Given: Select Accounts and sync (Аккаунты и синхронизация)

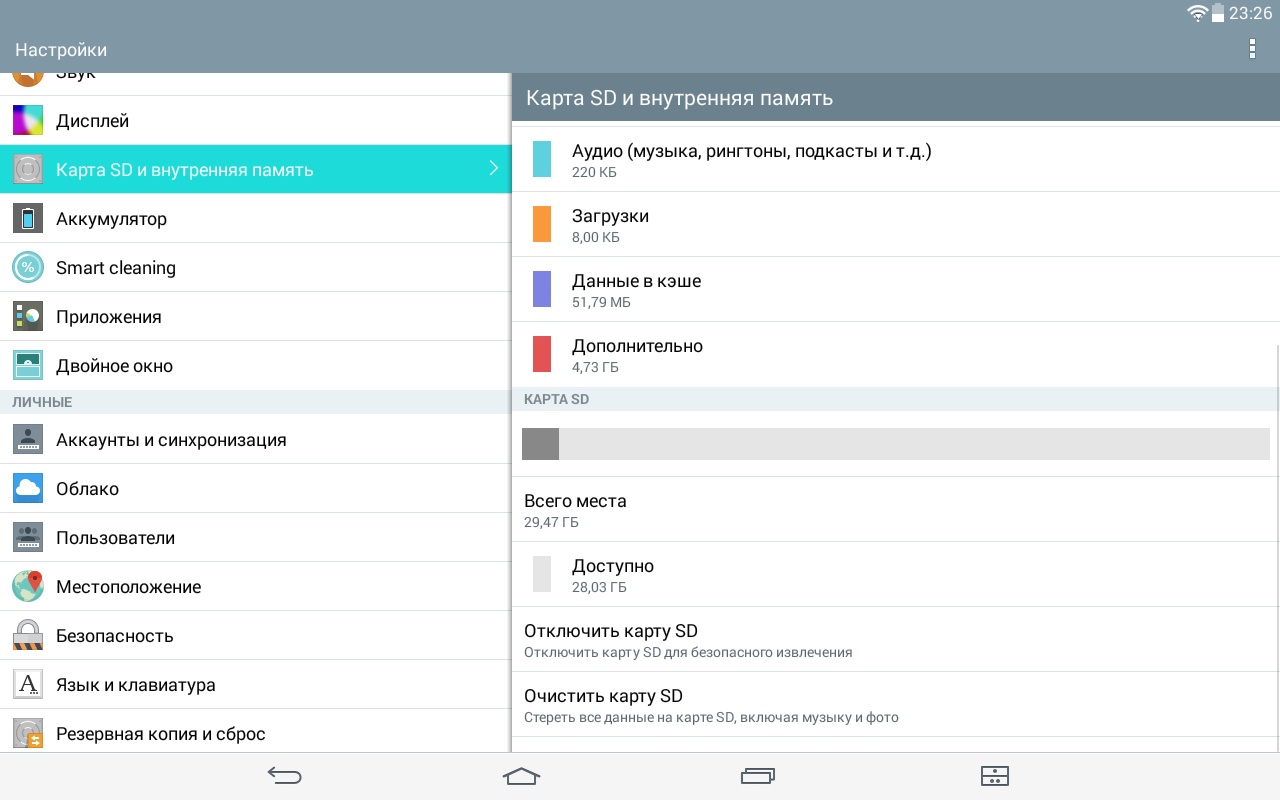Looking at the screenshot, I should (x=171, y=440).
